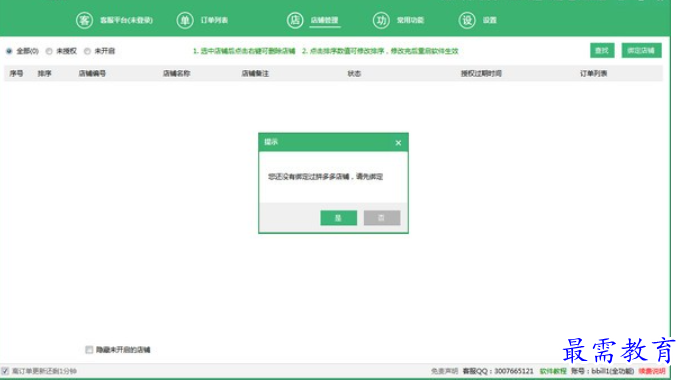684x382 pixels.
Task: Untick the order update checkbox in the status bar
Action: (5, 371)
